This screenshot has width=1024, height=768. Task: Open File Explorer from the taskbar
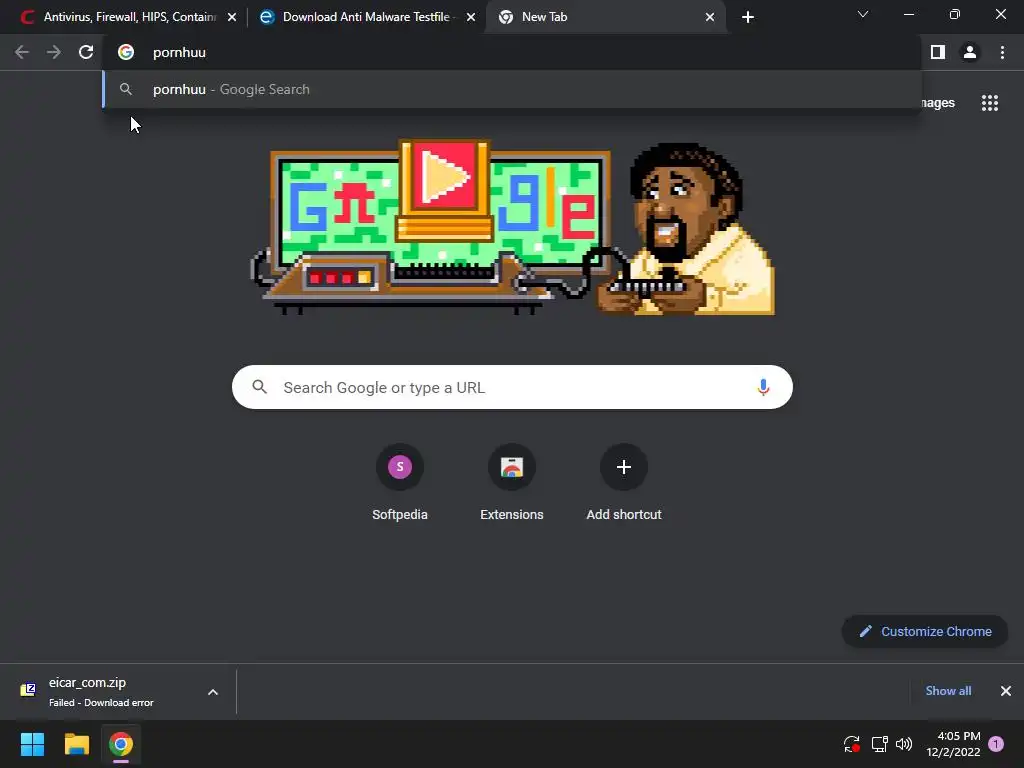click(x=76, y=744)
